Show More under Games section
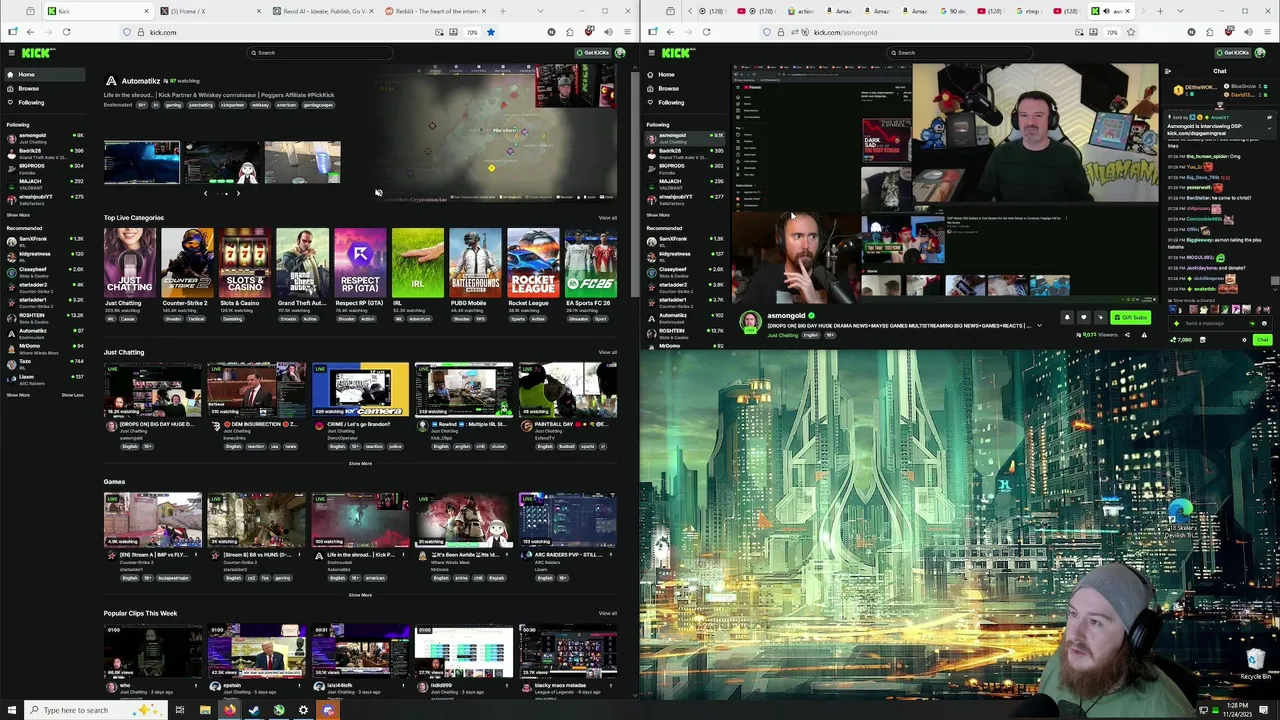Image resolution: width=1280 pixels, height=720 pixels. tap(360, 595)
